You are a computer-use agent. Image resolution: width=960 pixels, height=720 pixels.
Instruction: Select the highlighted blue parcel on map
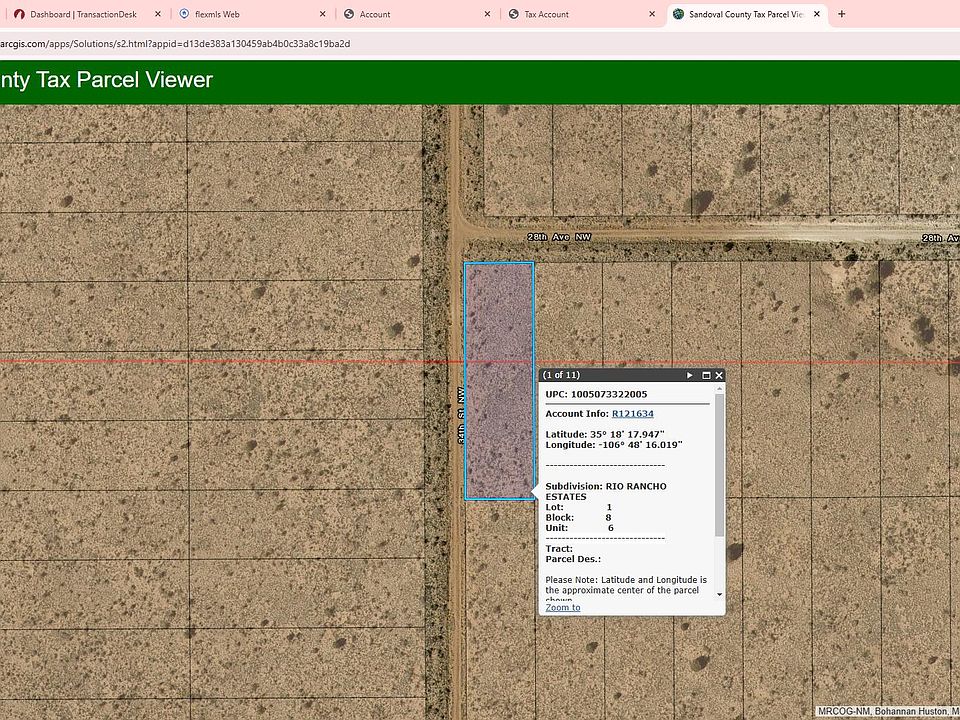coord(498,330)
